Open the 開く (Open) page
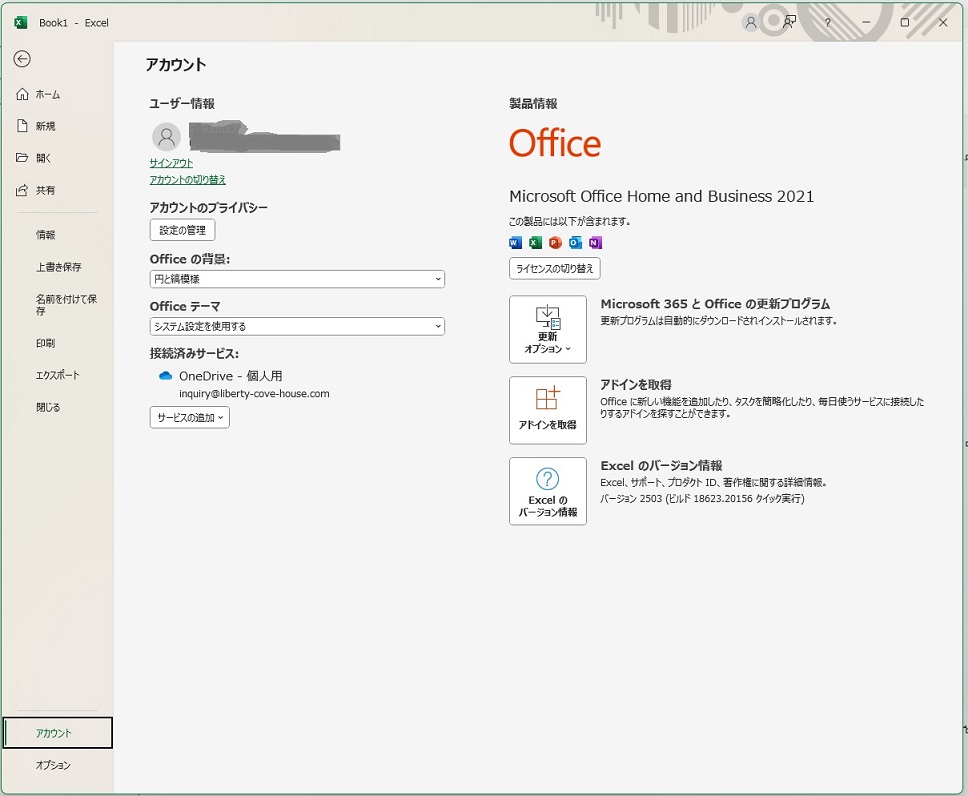 (x=43, y=158)
